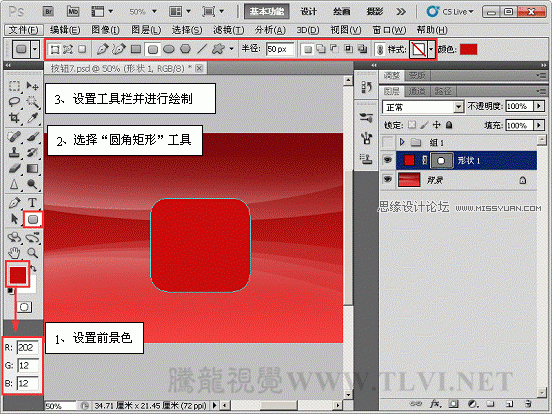
Task: Open opacity slider arrow
Action: point(539,106)
